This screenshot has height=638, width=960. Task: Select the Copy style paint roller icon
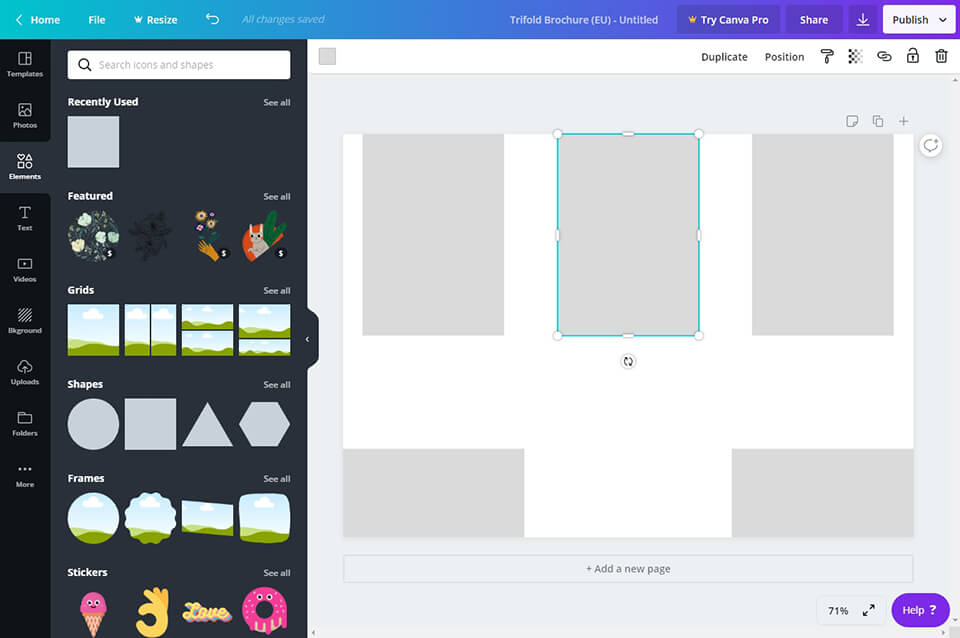point(827,56)
